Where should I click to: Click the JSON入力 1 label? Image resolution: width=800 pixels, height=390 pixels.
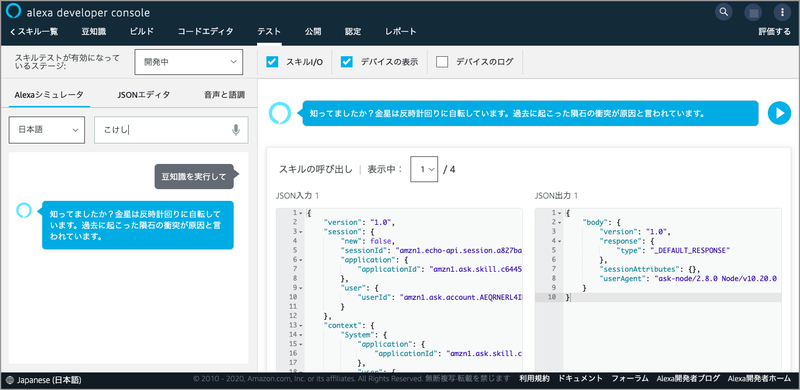tap(297, 196)
